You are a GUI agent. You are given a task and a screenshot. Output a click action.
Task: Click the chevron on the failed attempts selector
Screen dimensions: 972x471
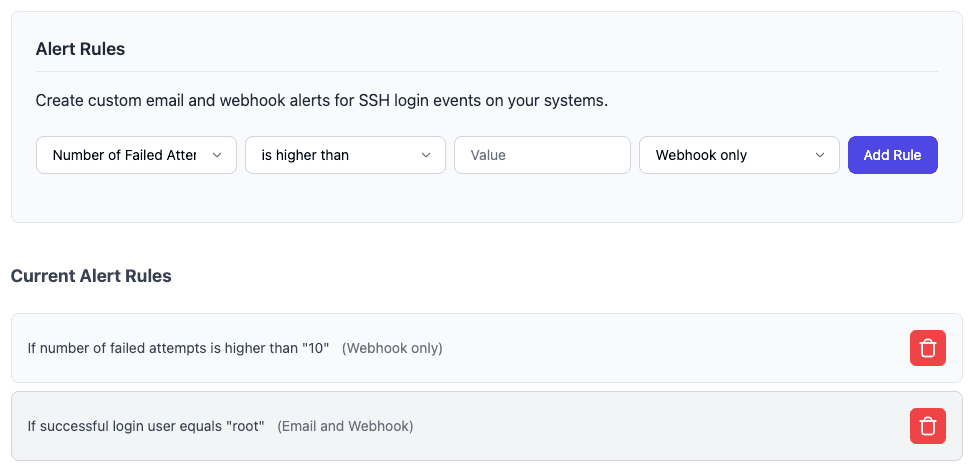[217, 155]
